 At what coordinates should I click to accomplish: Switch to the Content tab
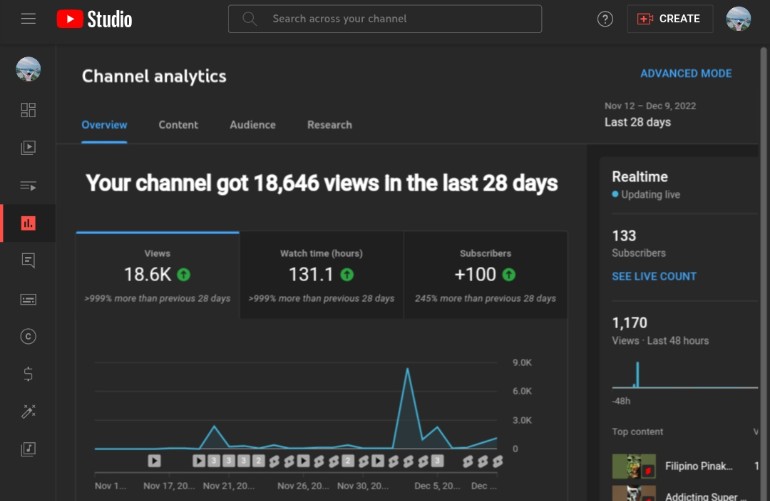pyautogui.click(x=178, y=125)
